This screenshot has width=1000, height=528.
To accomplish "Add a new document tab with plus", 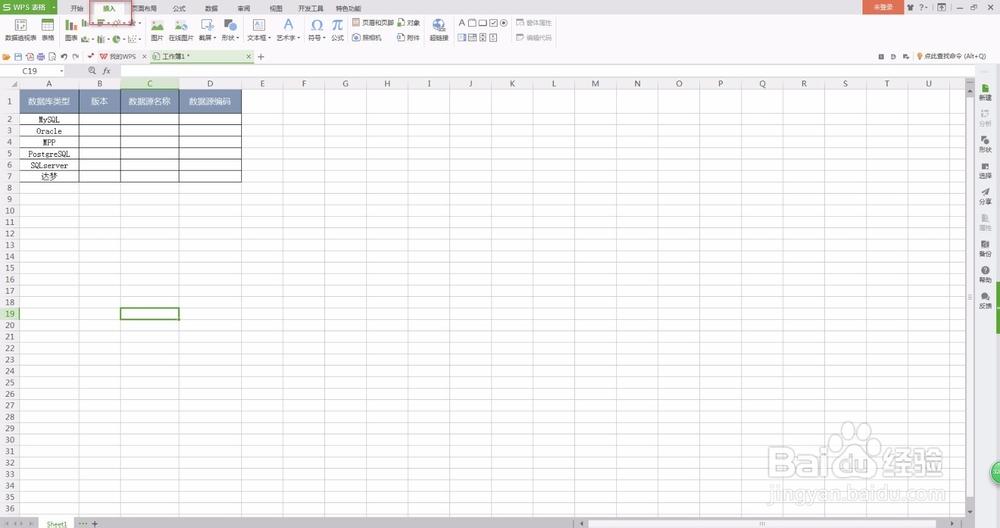I will click(x=260, y=57).
